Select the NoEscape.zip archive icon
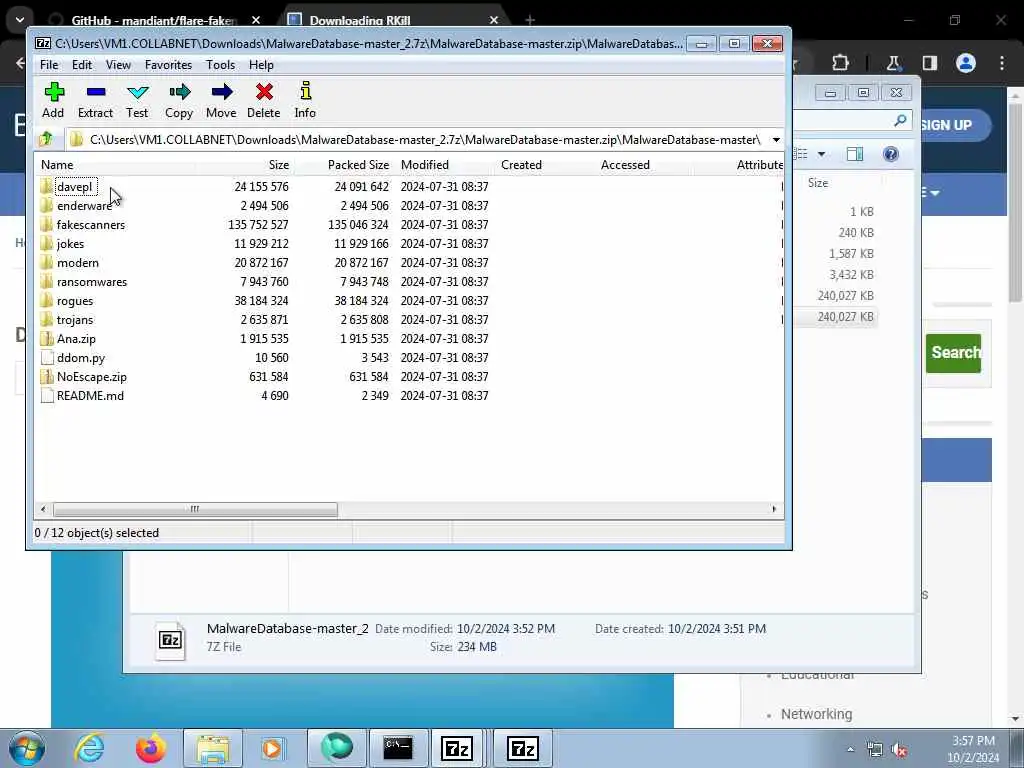The image size is (1024, 768). 46,377
